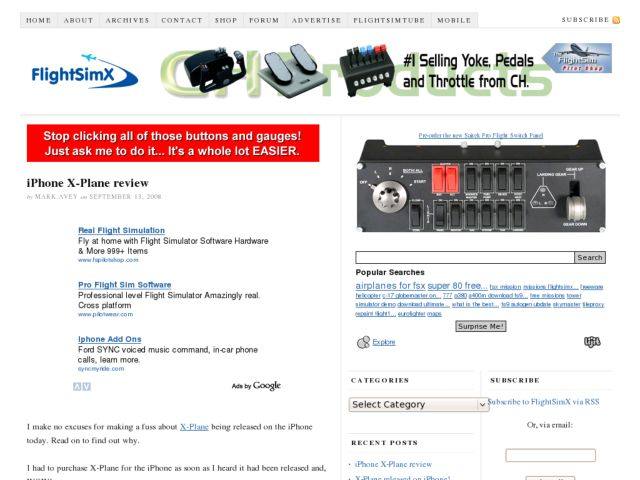
Task: Click the Search button
Action: [590, 258]
